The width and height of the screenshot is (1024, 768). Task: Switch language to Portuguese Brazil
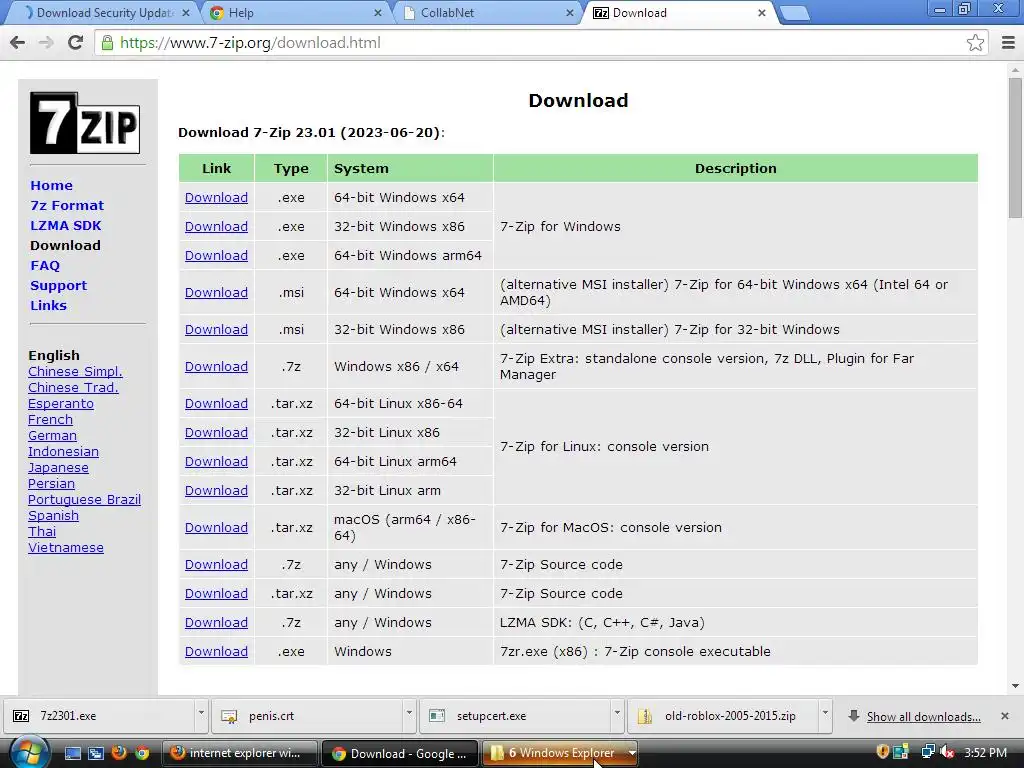[84, 500]
